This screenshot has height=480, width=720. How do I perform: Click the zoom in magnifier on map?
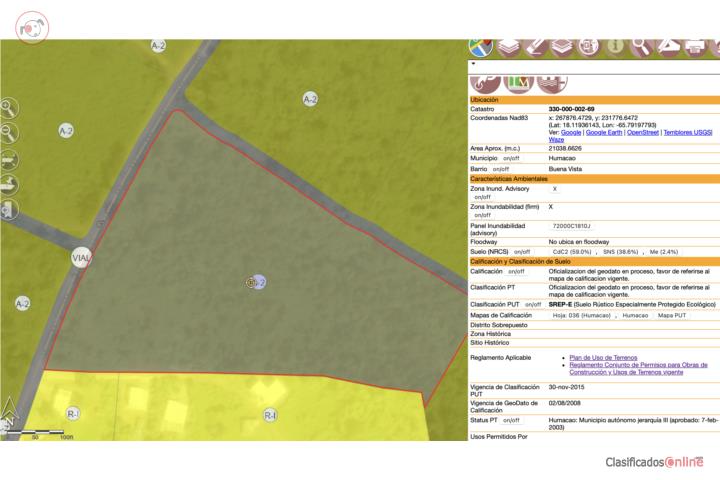coord(9,108)
